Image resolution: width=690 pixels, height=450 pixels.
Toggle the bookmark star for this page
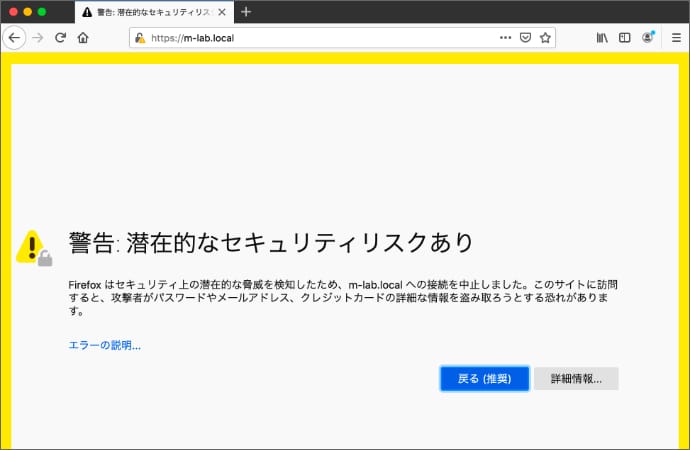545,37
